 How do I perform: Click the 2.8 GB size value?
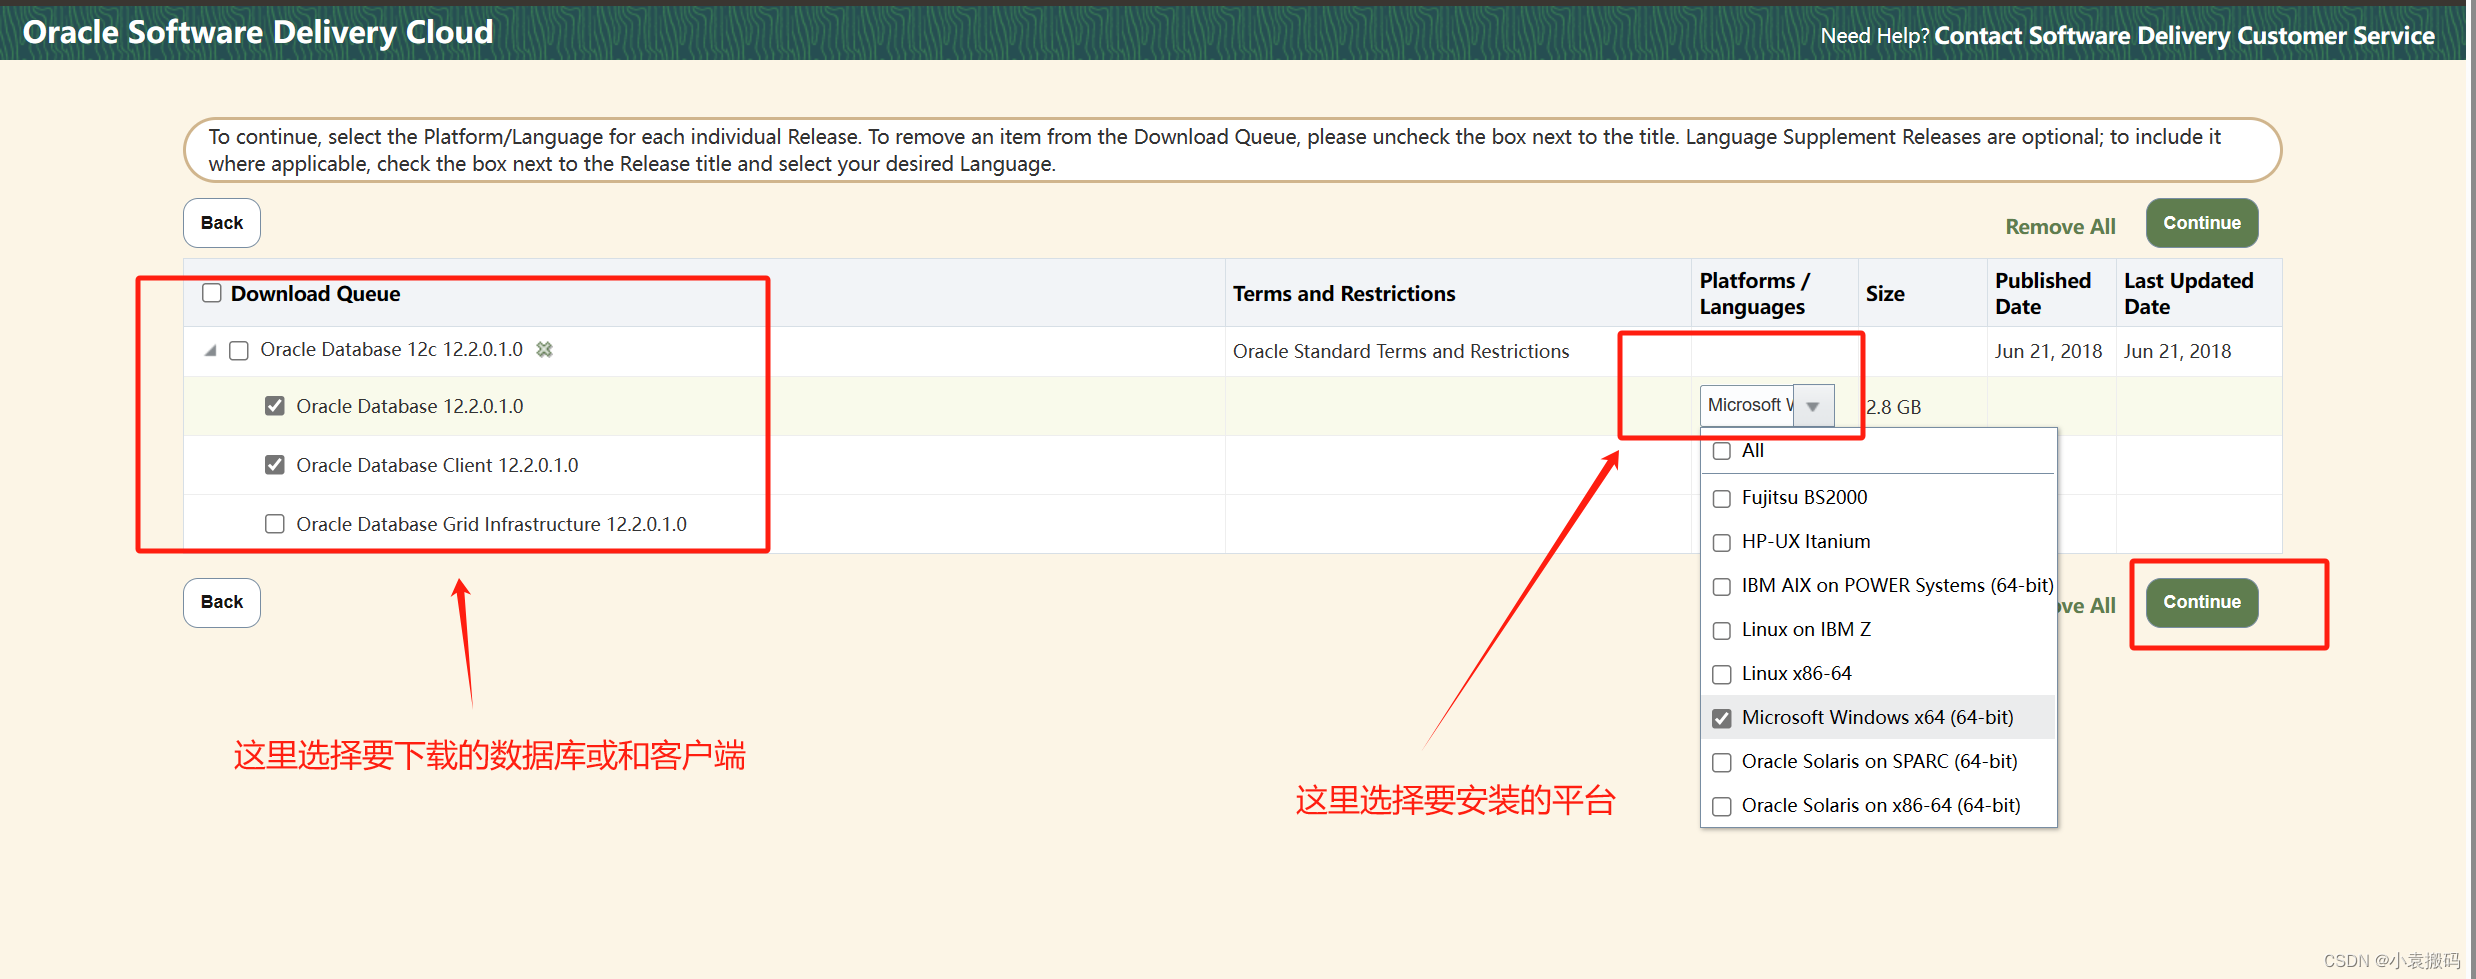pyautogui.click(x=1893, y=407)
